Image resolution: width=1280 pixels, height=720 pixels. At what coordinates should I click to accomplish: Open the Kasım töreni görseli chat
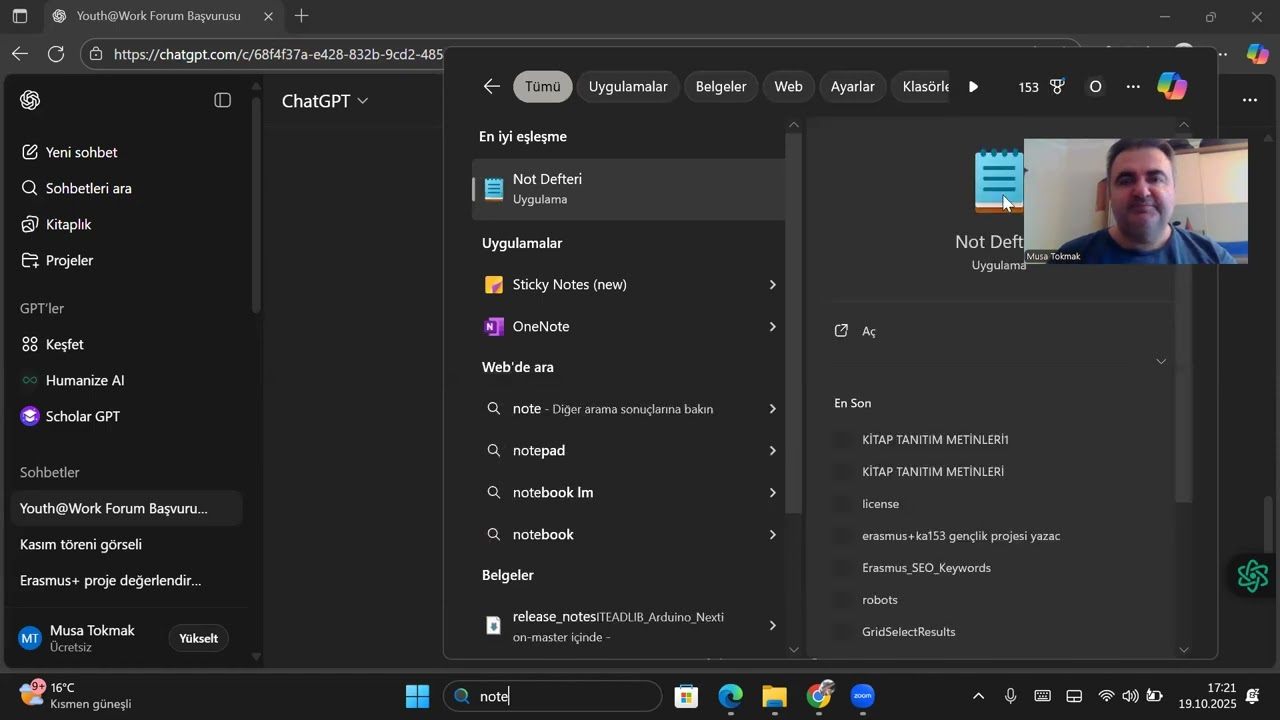tap(81, 544)
